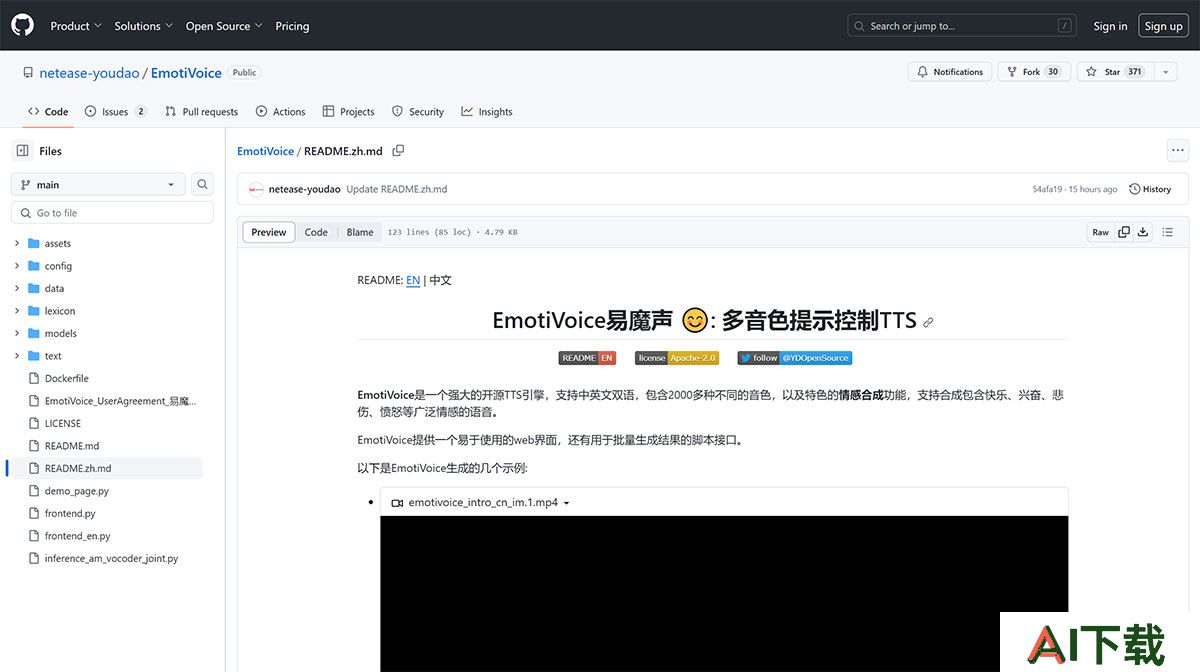Switch to the Issues tab
Viewport: 1200px width, 672px height.
click(116, 112)
